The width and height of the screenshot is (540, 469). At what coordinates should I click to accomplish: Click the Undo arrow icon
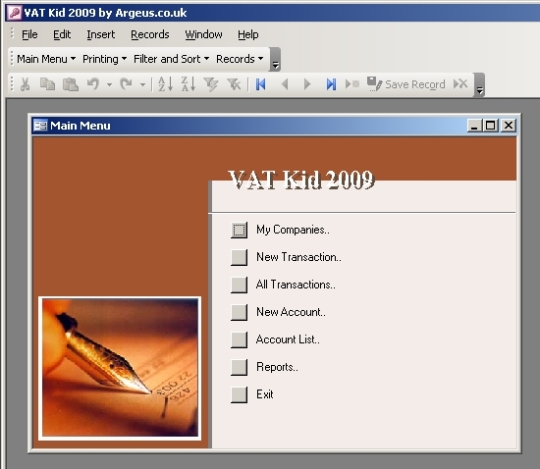(x=93, y=84)
